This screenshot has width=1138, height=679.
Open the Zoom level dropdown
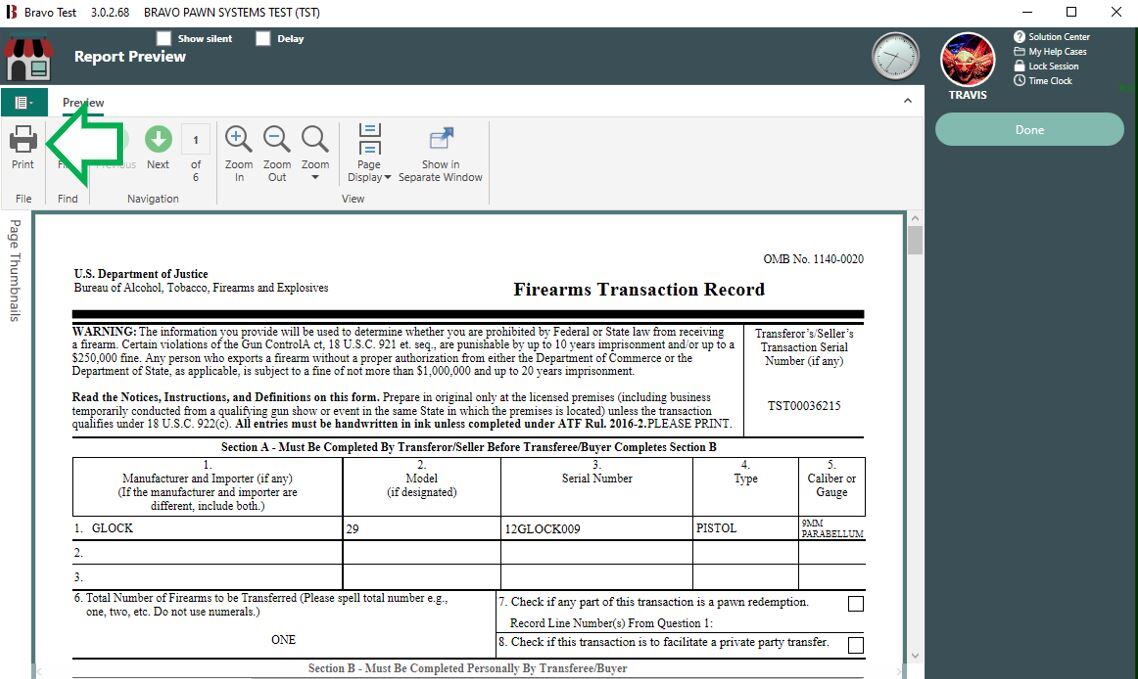click(315, 153)
